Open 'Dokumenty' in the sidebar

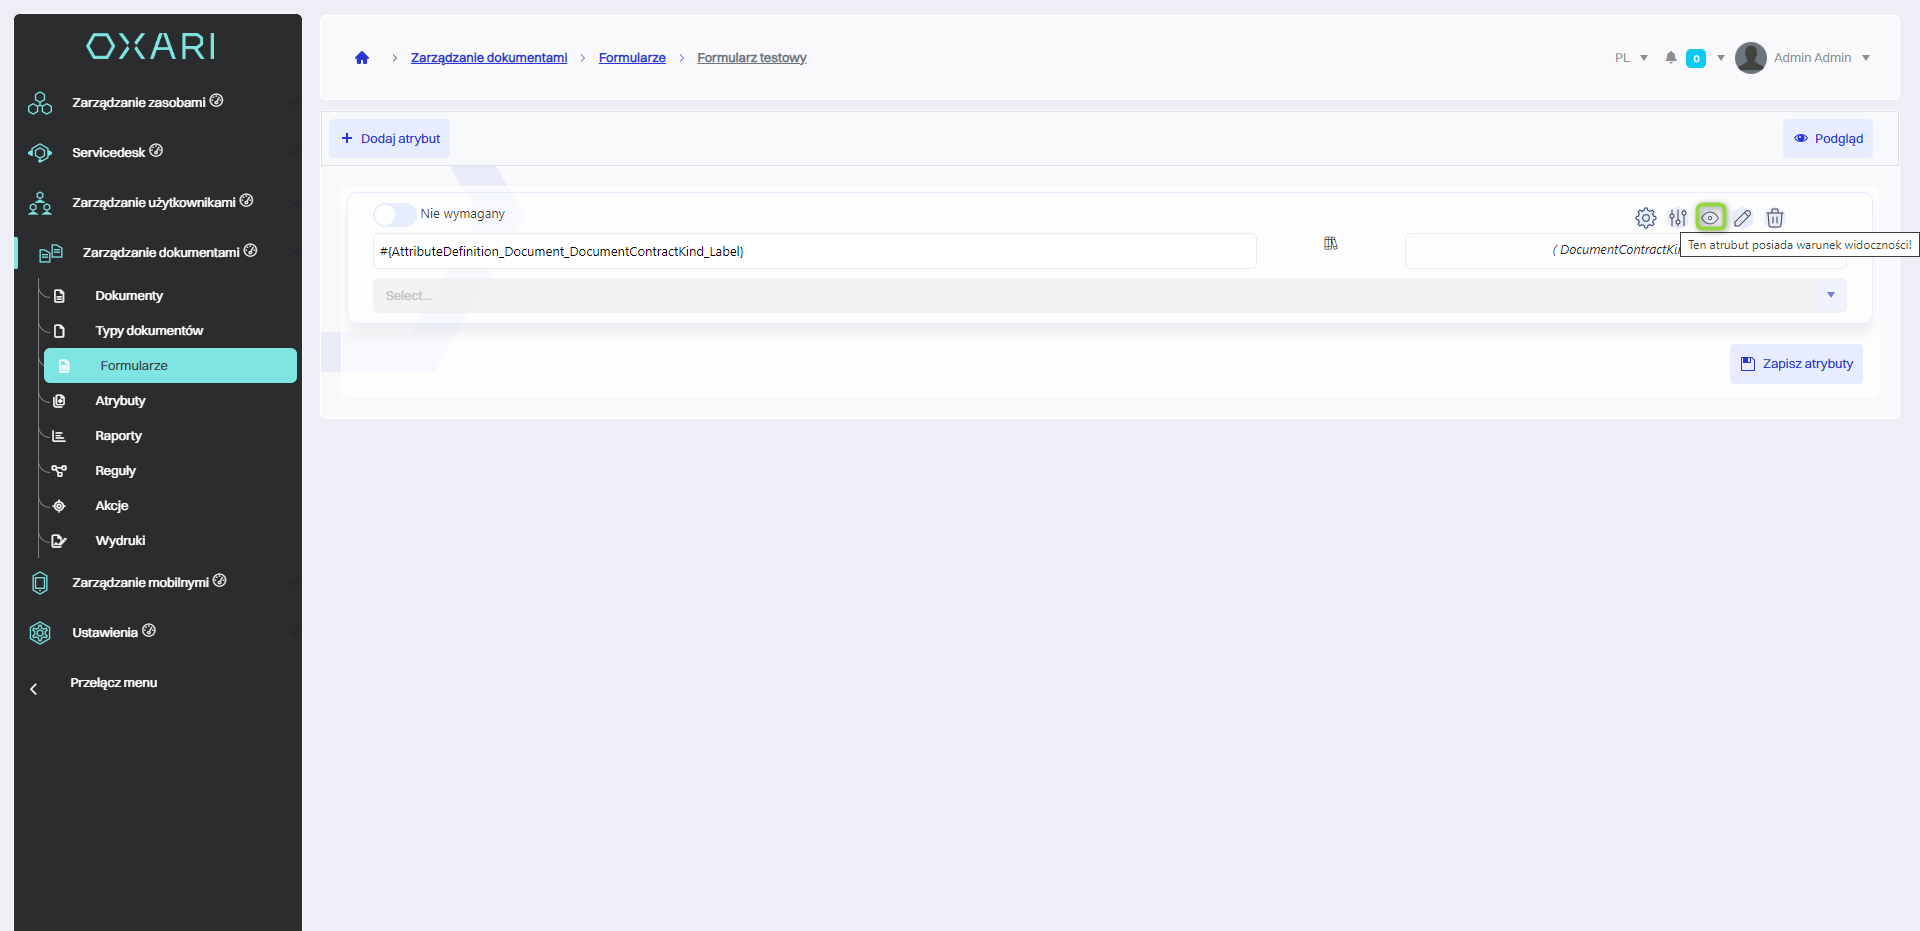[129, 296]
